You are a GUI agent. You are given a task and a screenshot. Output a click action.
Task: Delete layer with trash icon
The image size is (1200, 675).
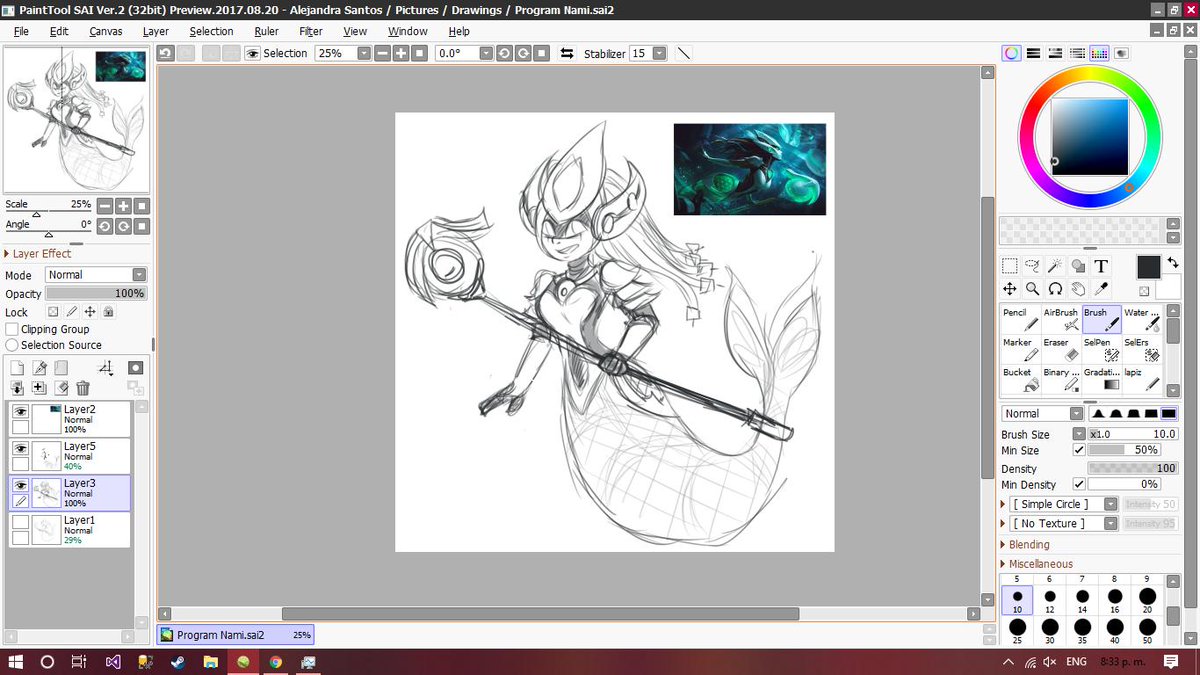pos(83,388)
